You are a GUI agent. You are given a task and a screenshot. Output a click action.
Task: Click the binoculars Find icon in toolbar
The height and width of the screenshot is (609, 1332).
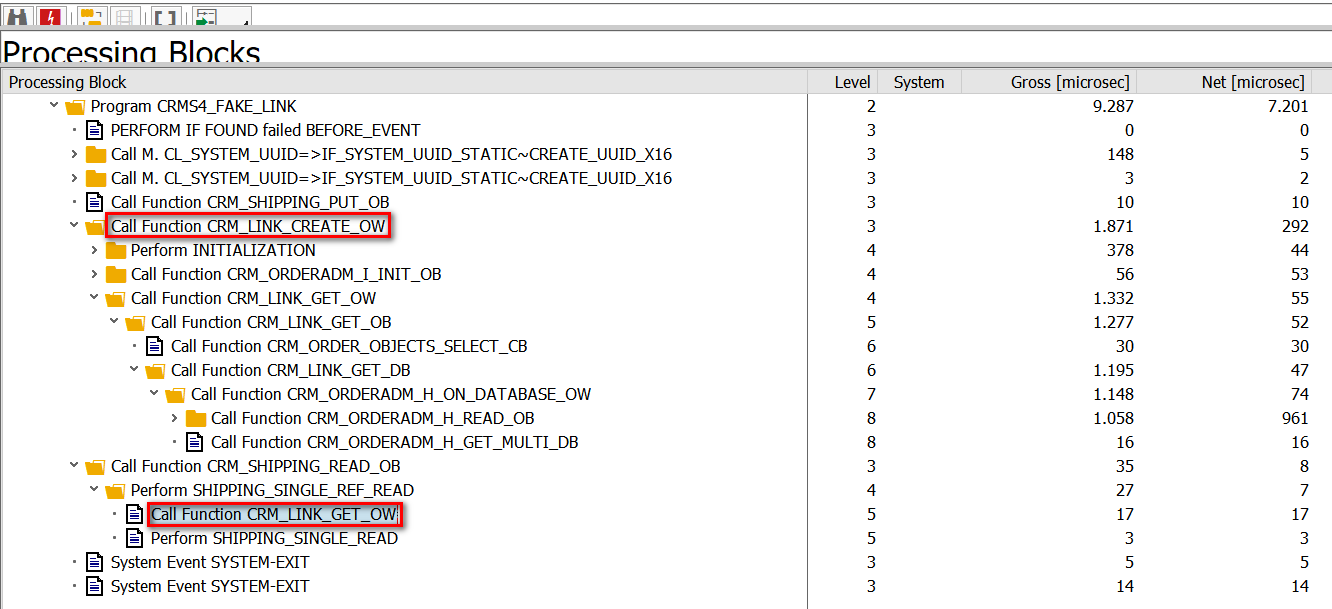[18, 16]
